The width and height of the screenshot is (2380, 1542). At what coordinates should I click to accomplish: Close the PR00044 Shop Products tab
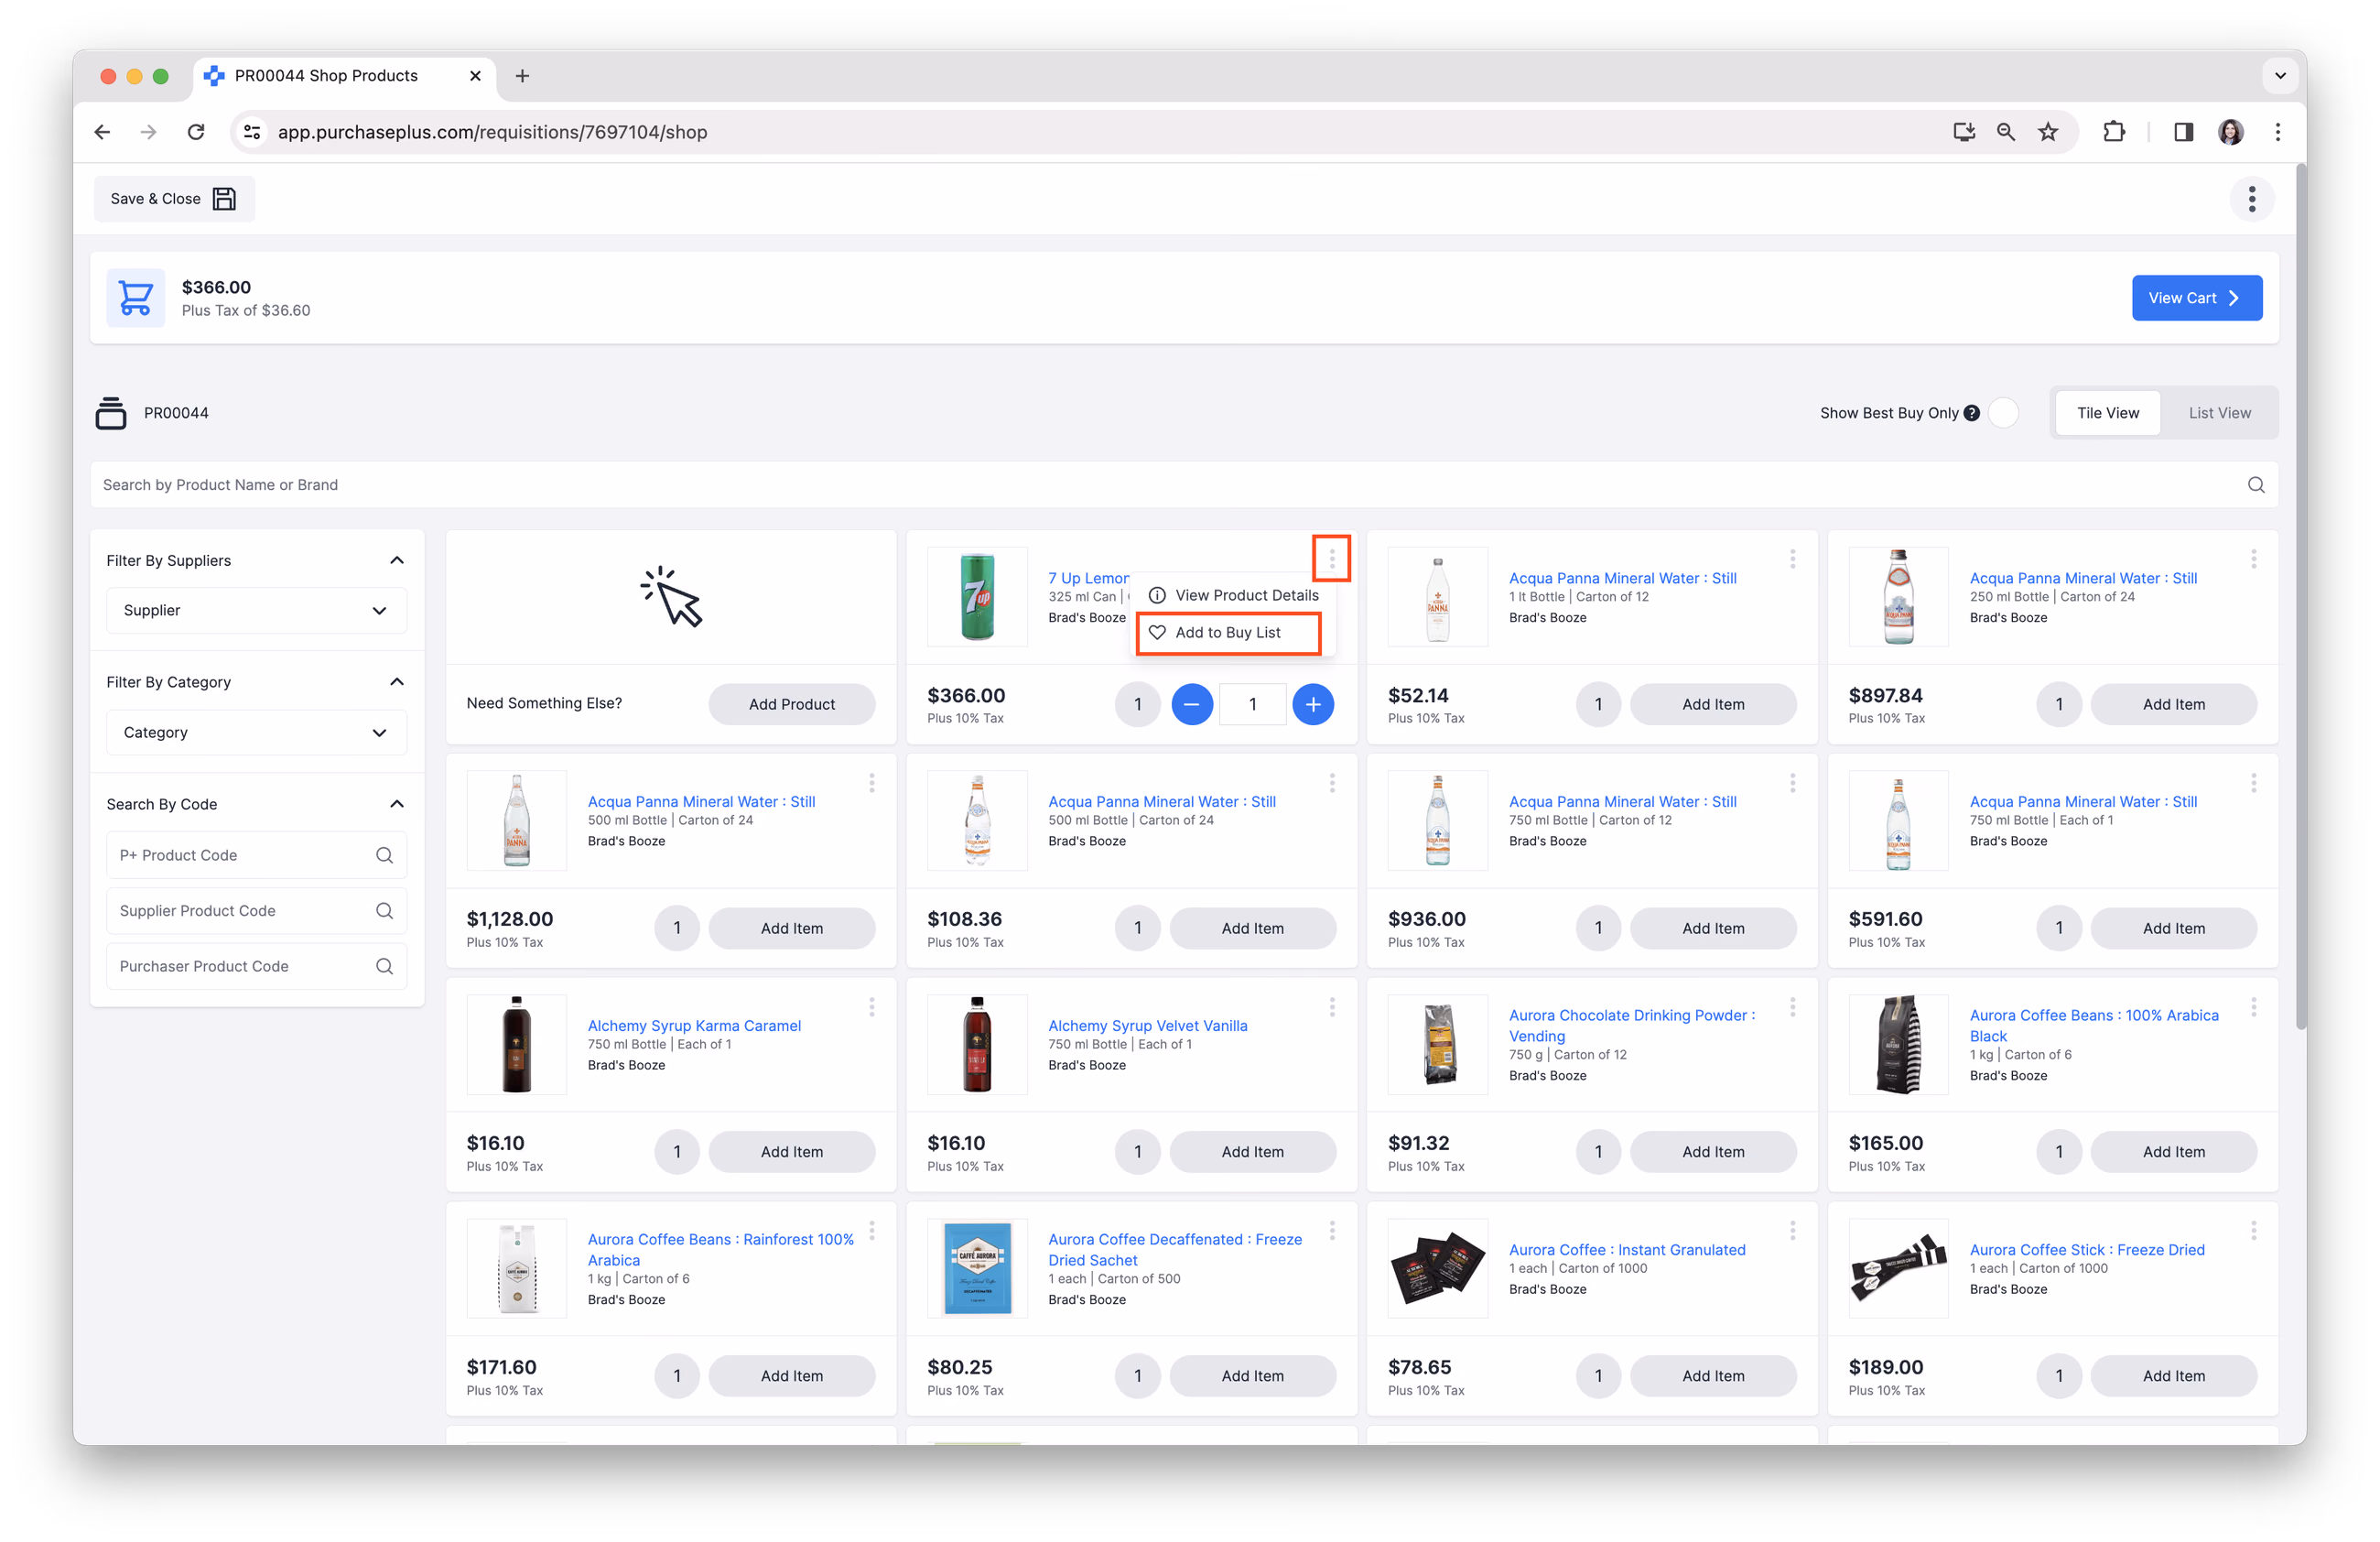pos(475,76)
